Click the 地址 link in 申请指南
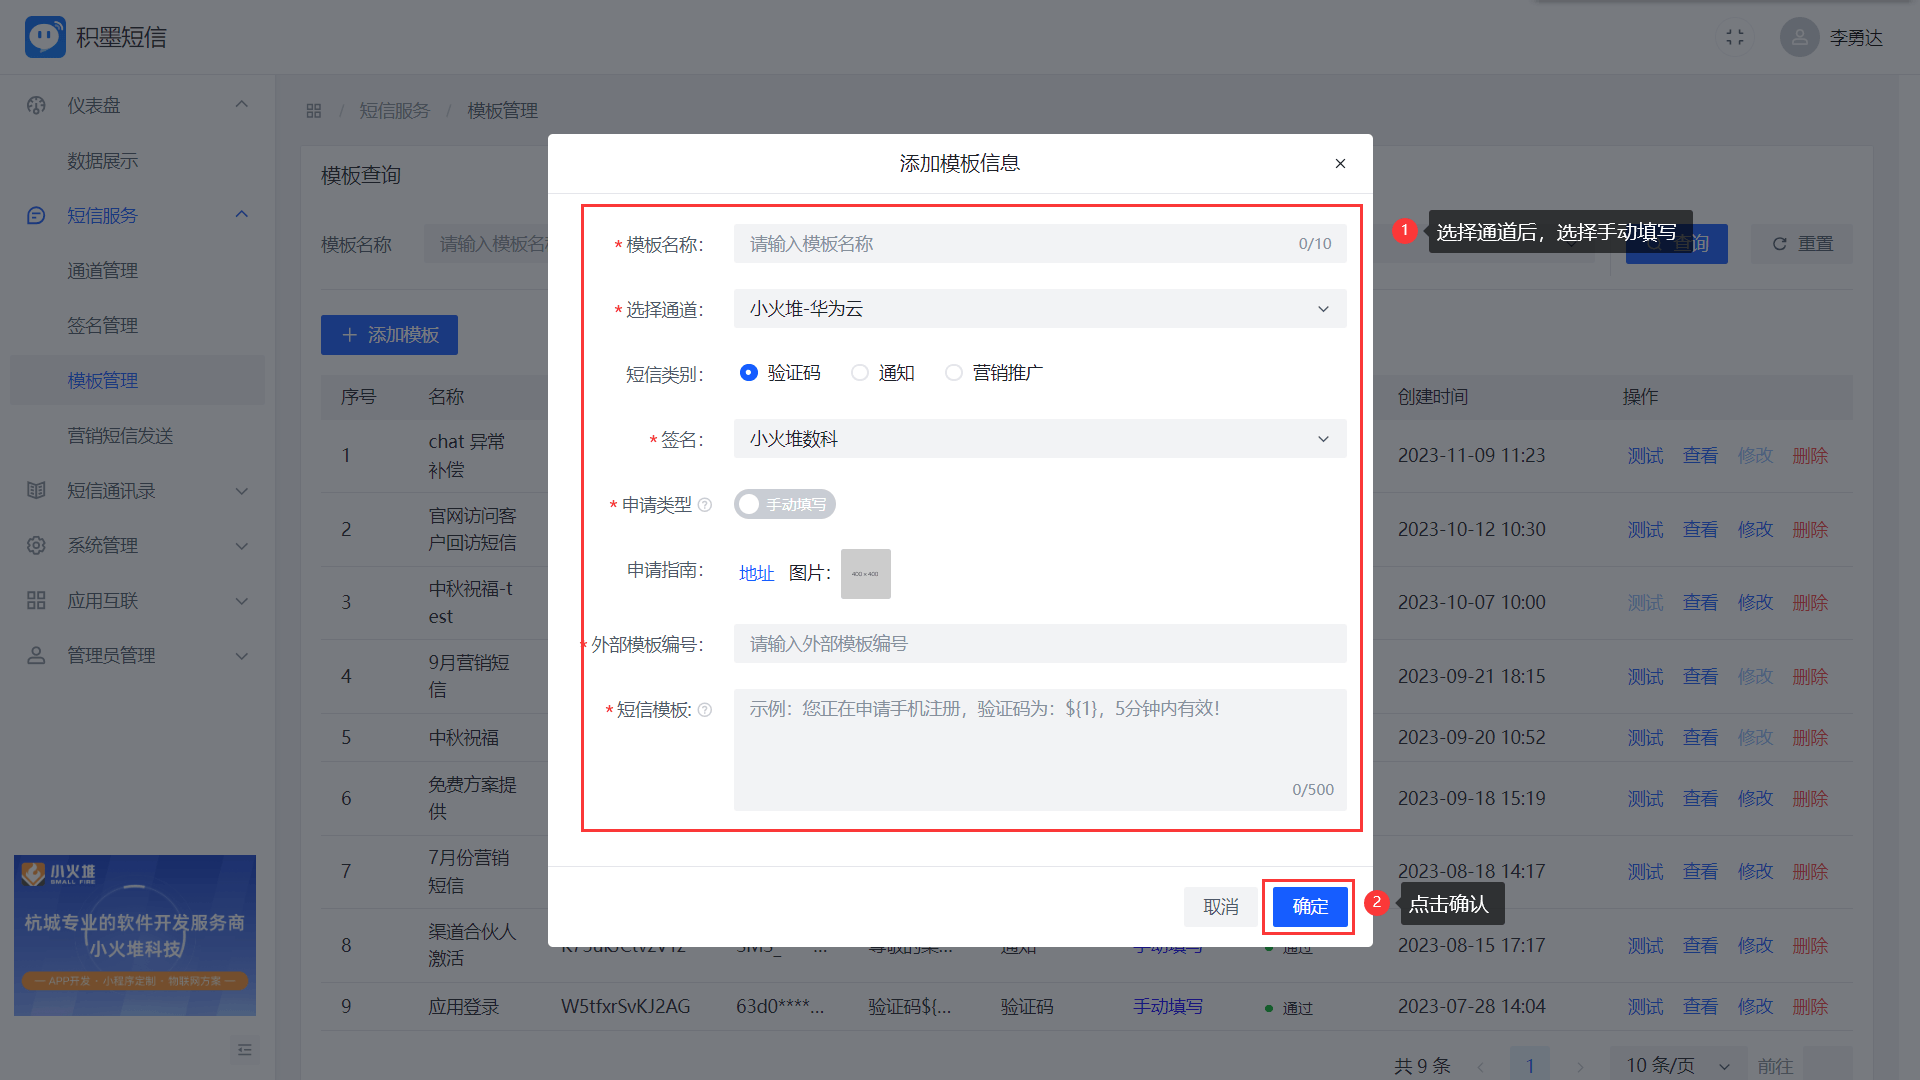The image size is (1920, 1080). [756, 574]
